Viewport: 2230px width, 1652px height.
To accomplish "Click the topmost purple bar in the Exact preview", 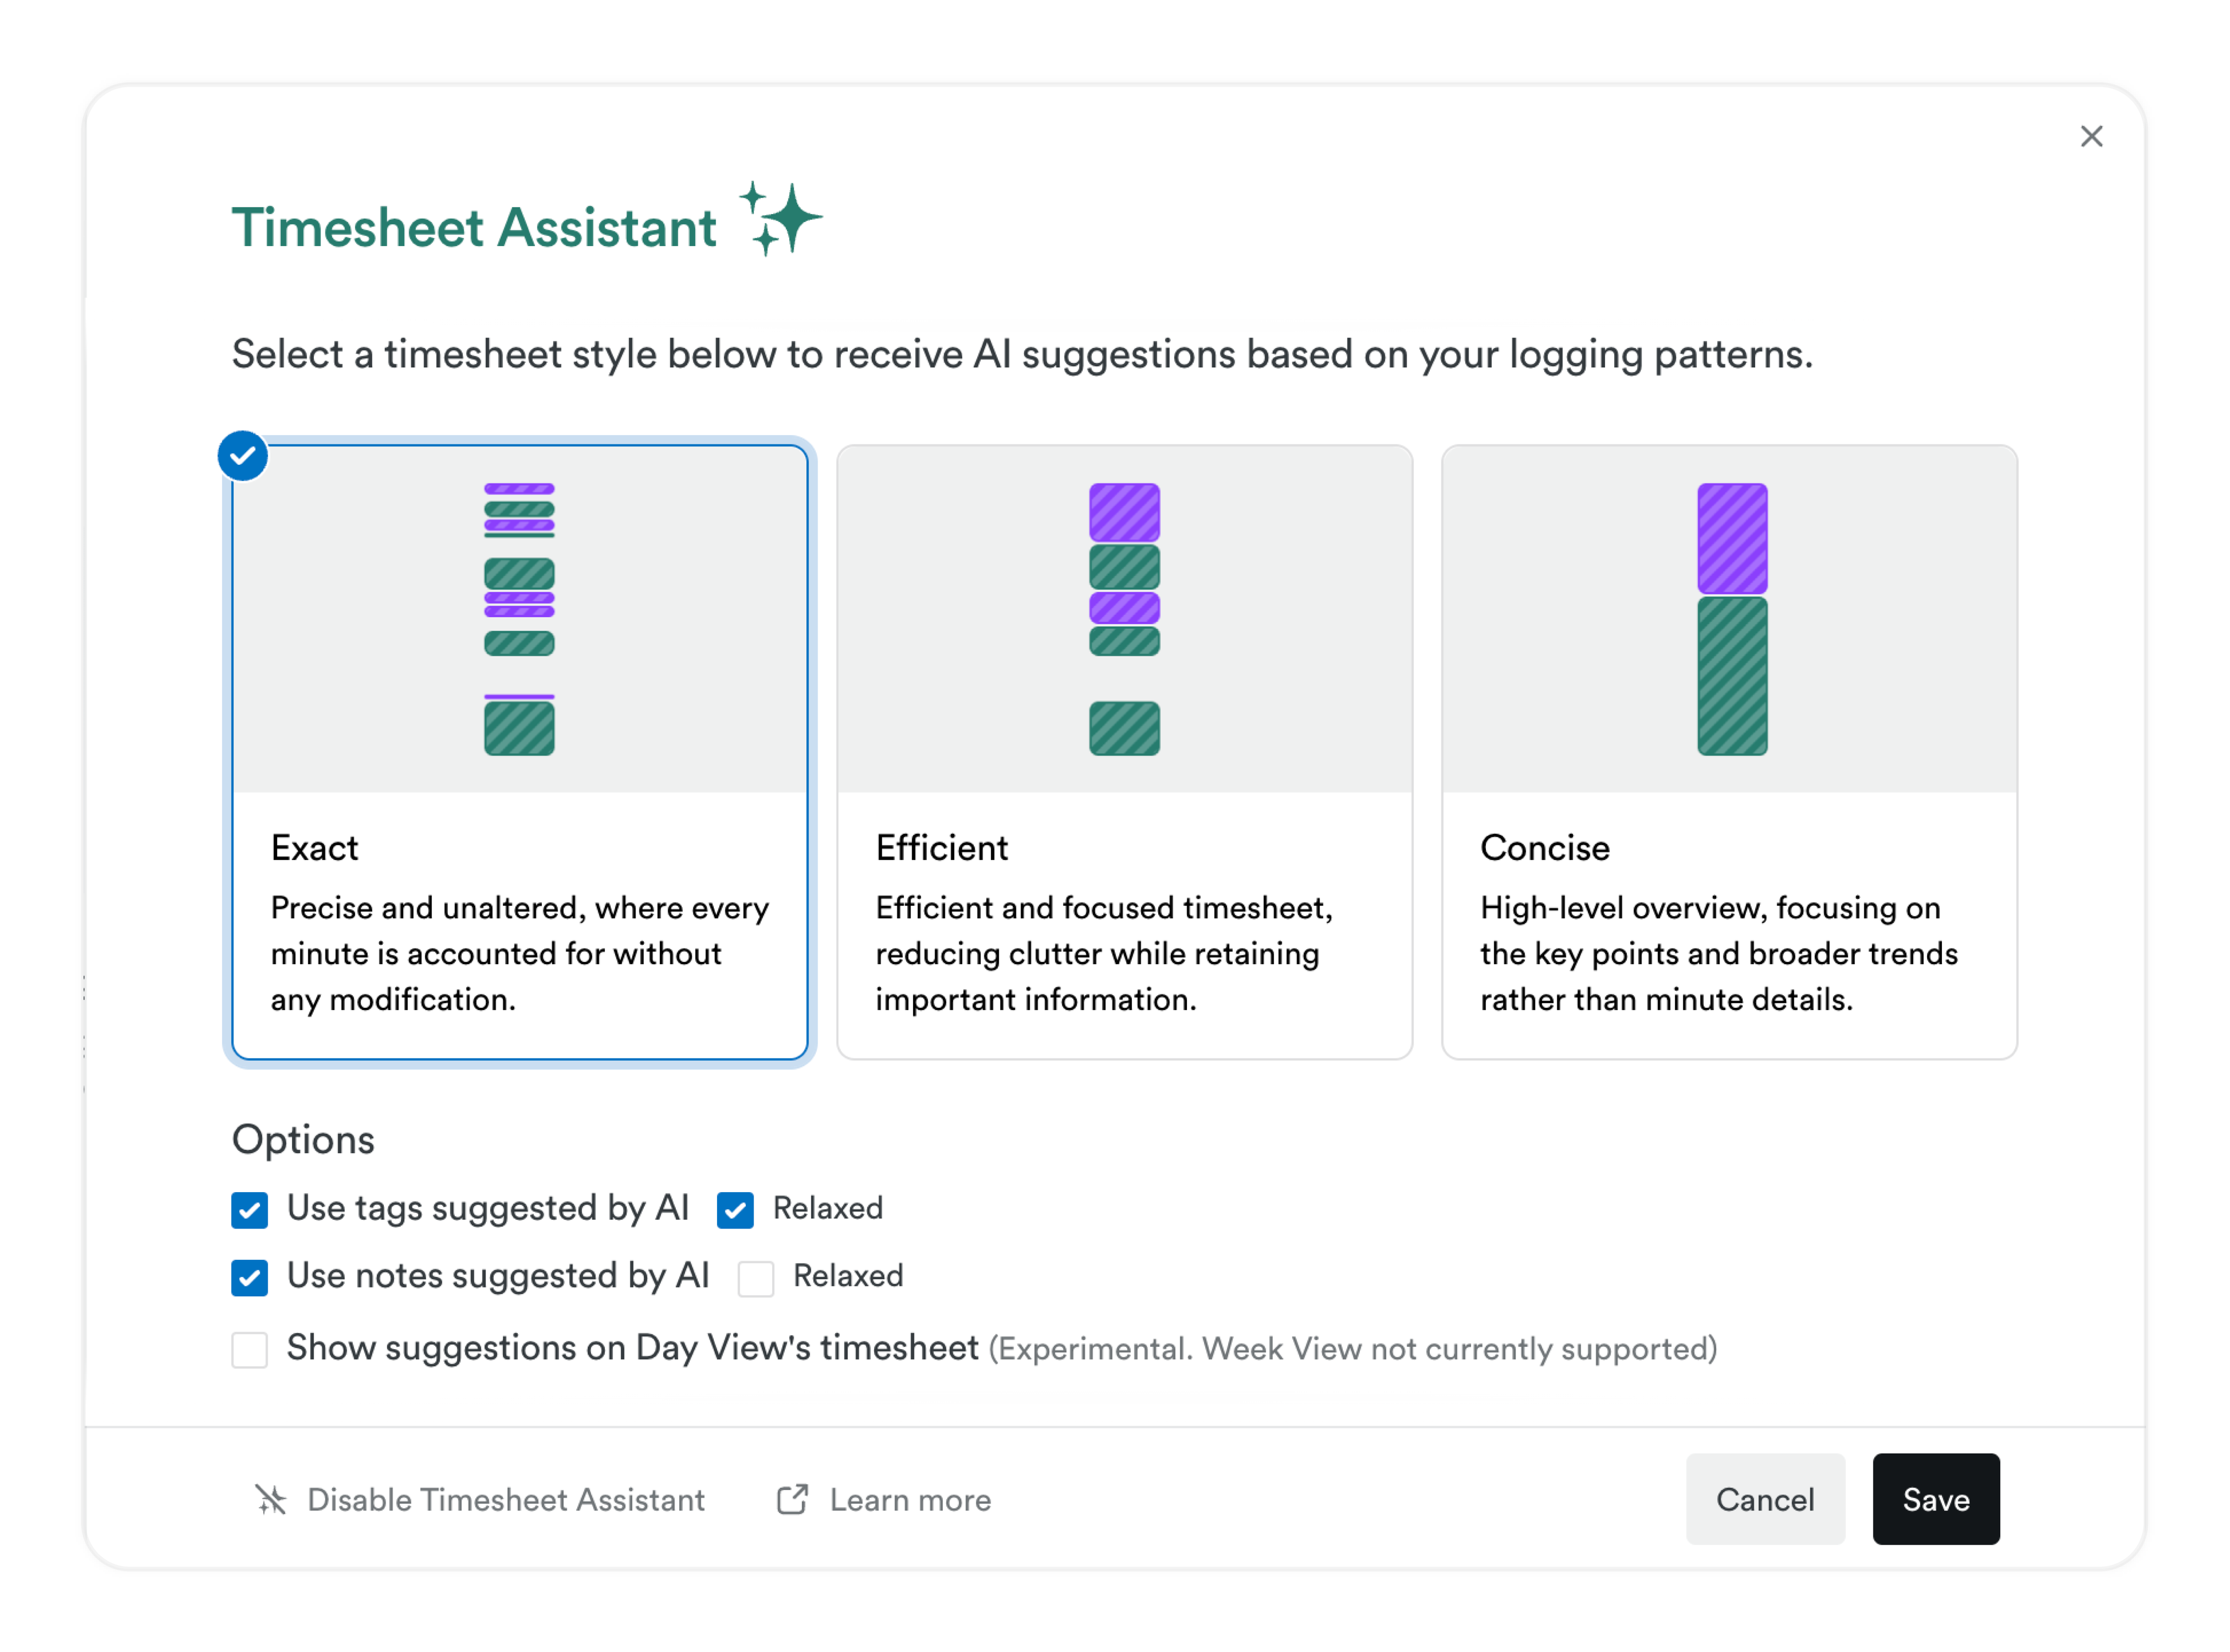I will 518,488.
